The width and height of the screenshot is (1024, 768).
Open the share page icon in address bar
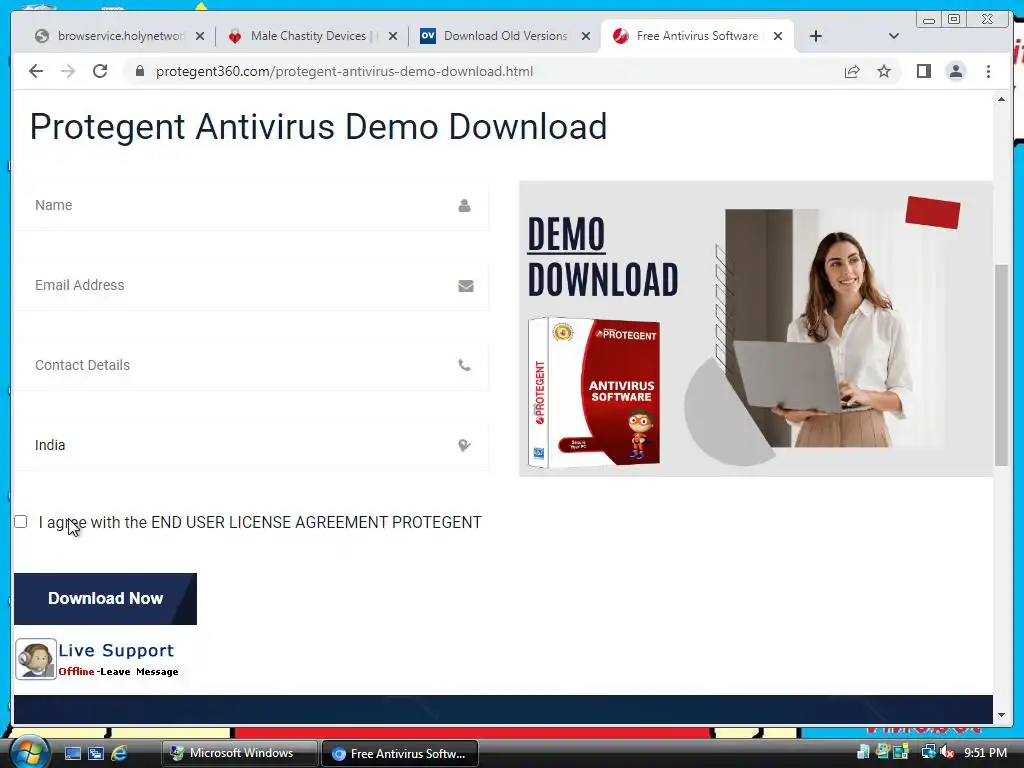tap(852, 71)
